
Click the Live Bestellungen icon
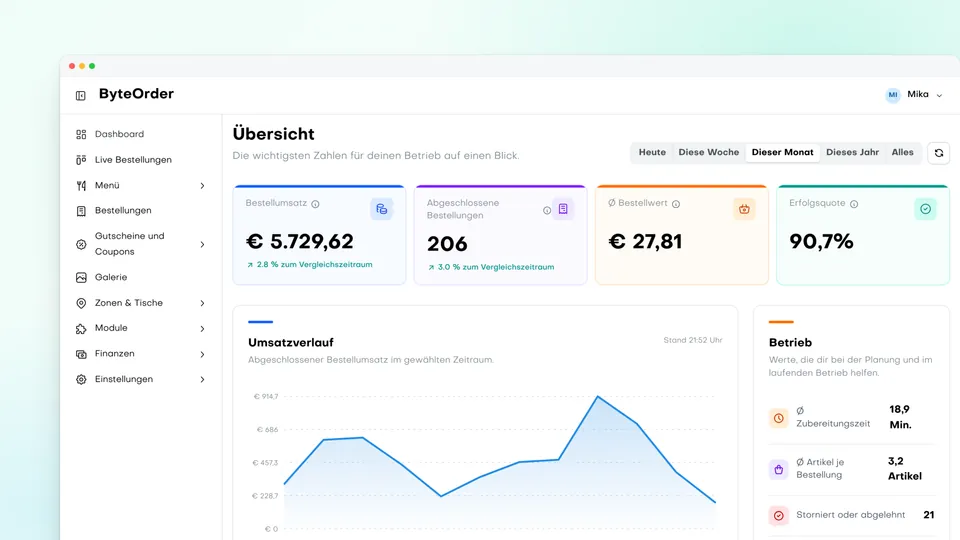(x=81, y=160)
